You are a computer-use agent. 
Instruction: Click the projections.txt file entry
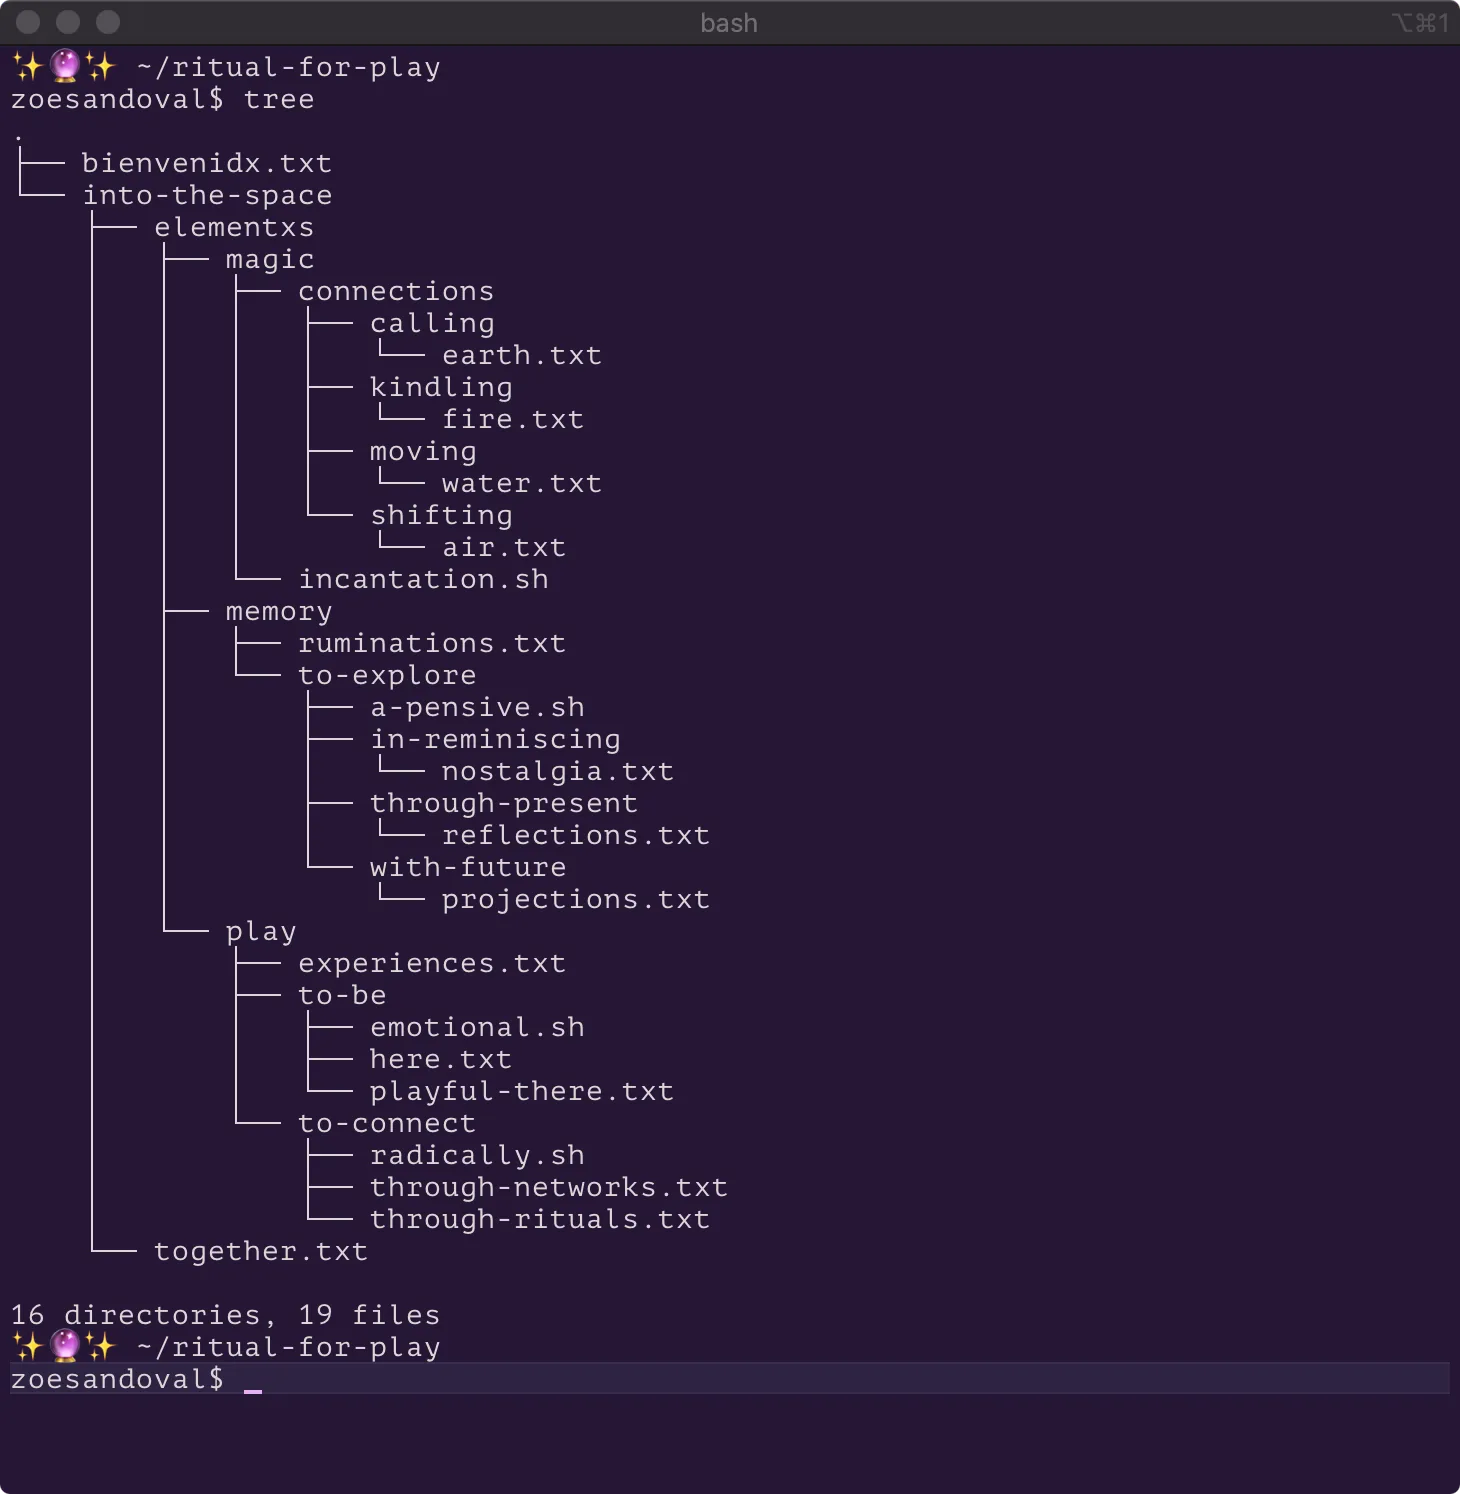[x=576, y=900]
